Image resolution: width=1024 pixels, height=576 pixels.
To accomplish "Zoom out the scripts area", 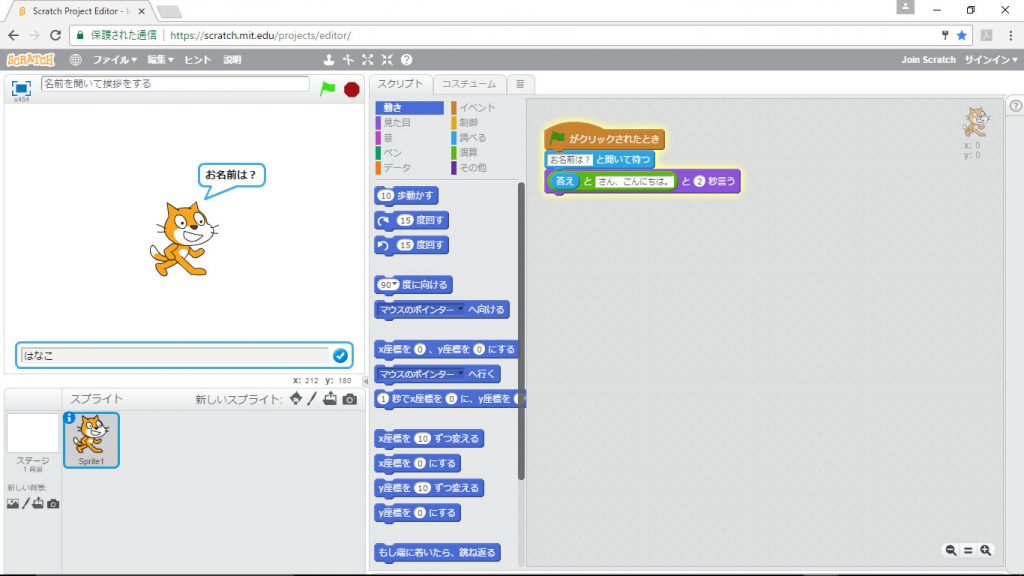I will coord(951,551).
